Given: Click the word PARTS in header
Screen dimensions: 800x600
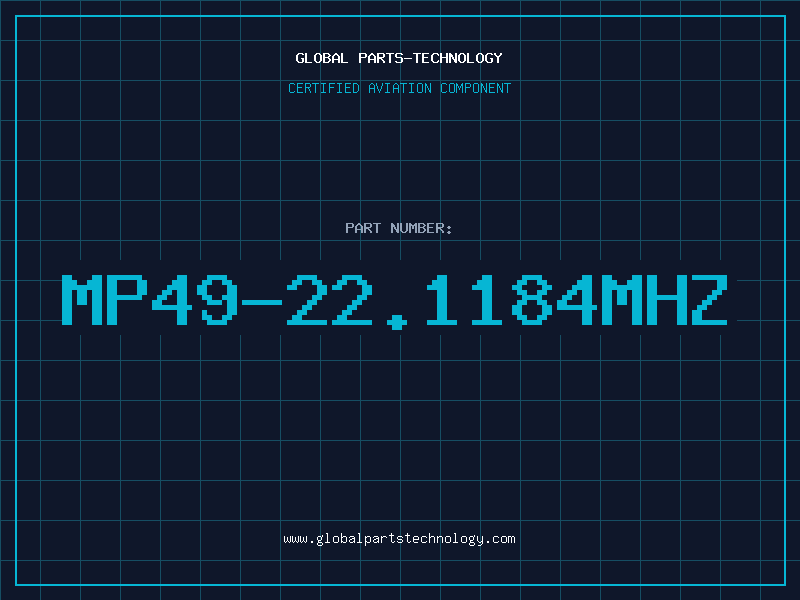Looking at the screenshot, I should click(x=381, y=58).
